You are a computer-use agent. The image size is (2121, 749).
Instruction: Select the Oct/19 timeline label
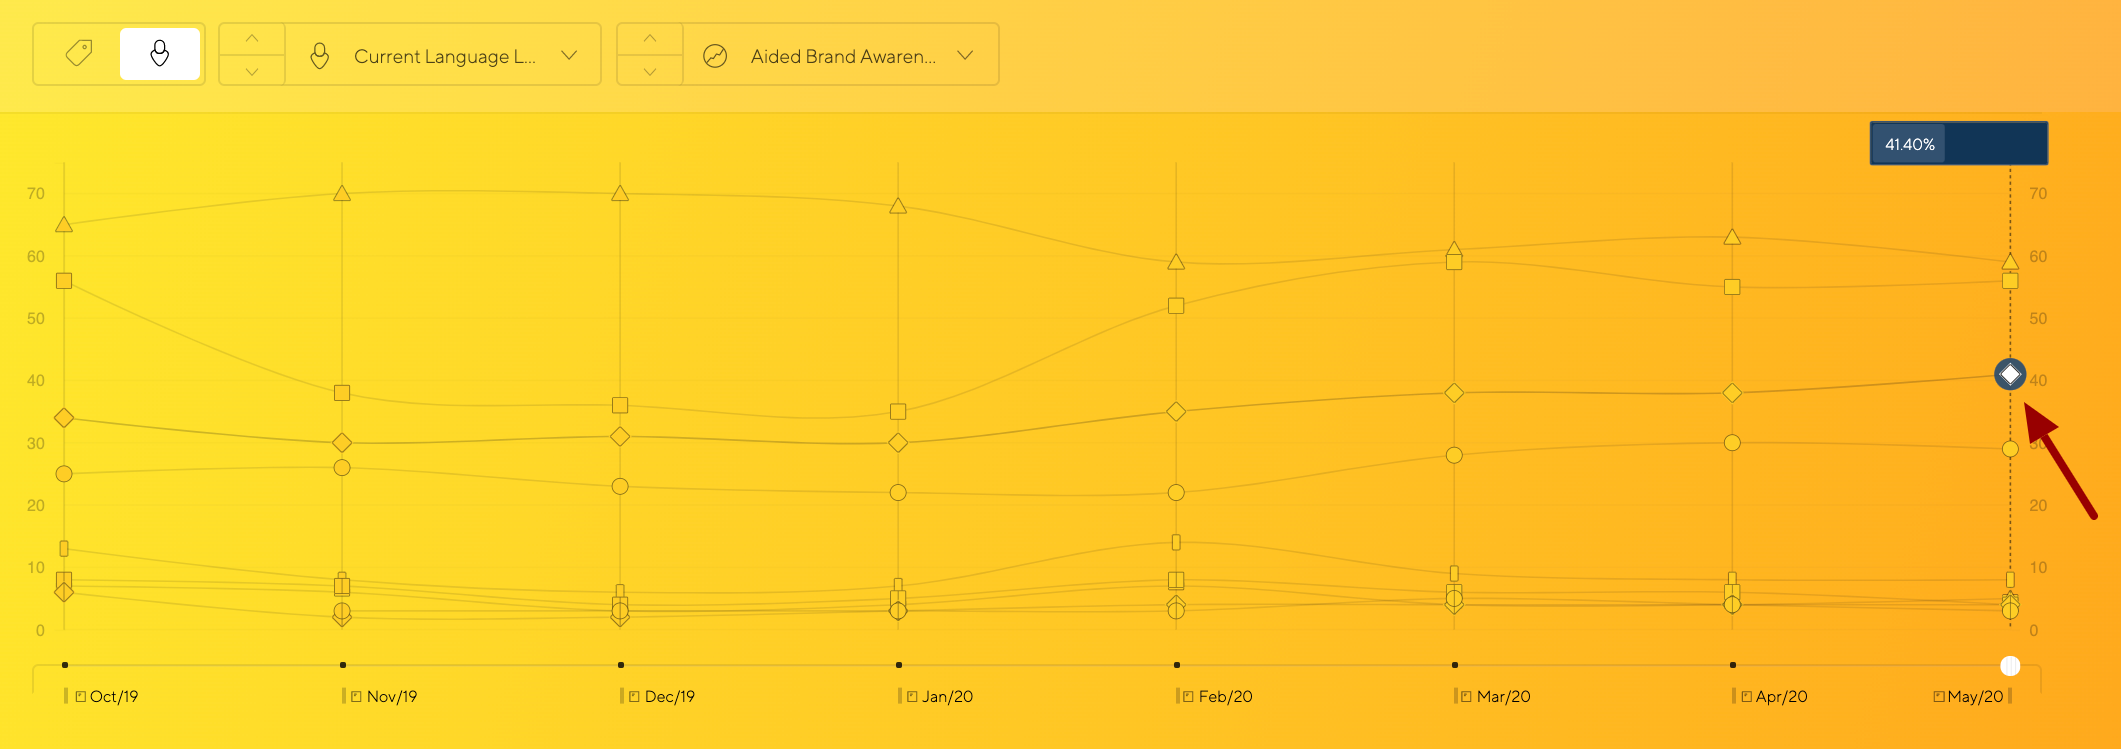(x=113, y=696)
